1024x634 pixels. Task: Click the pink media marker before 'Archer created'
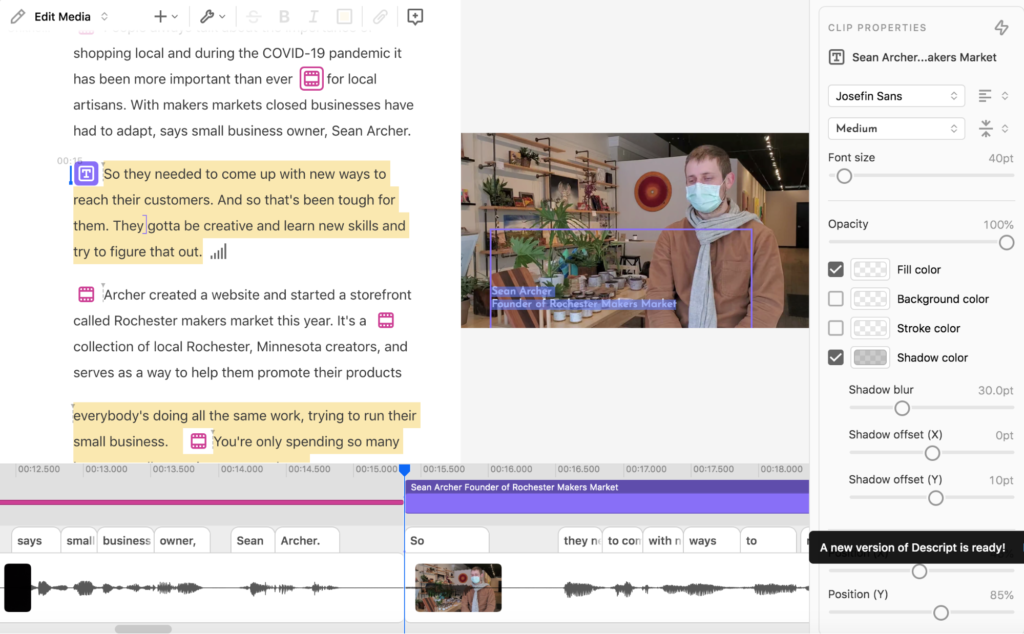(x=86, y=295)
